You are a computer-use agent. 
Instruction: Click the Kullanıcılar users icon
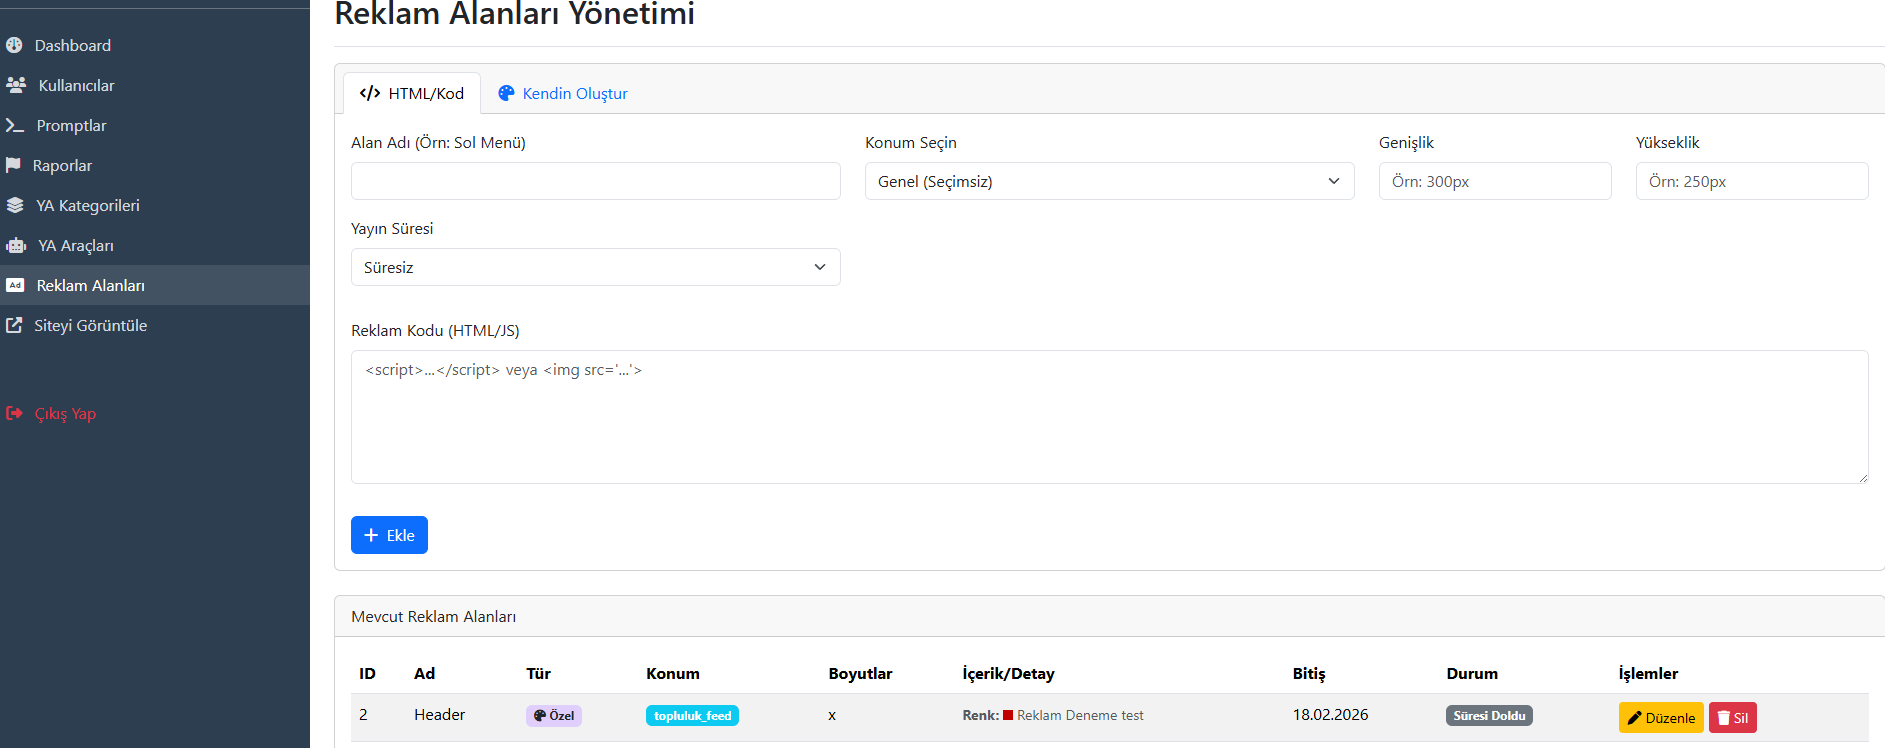coord(16,85)
